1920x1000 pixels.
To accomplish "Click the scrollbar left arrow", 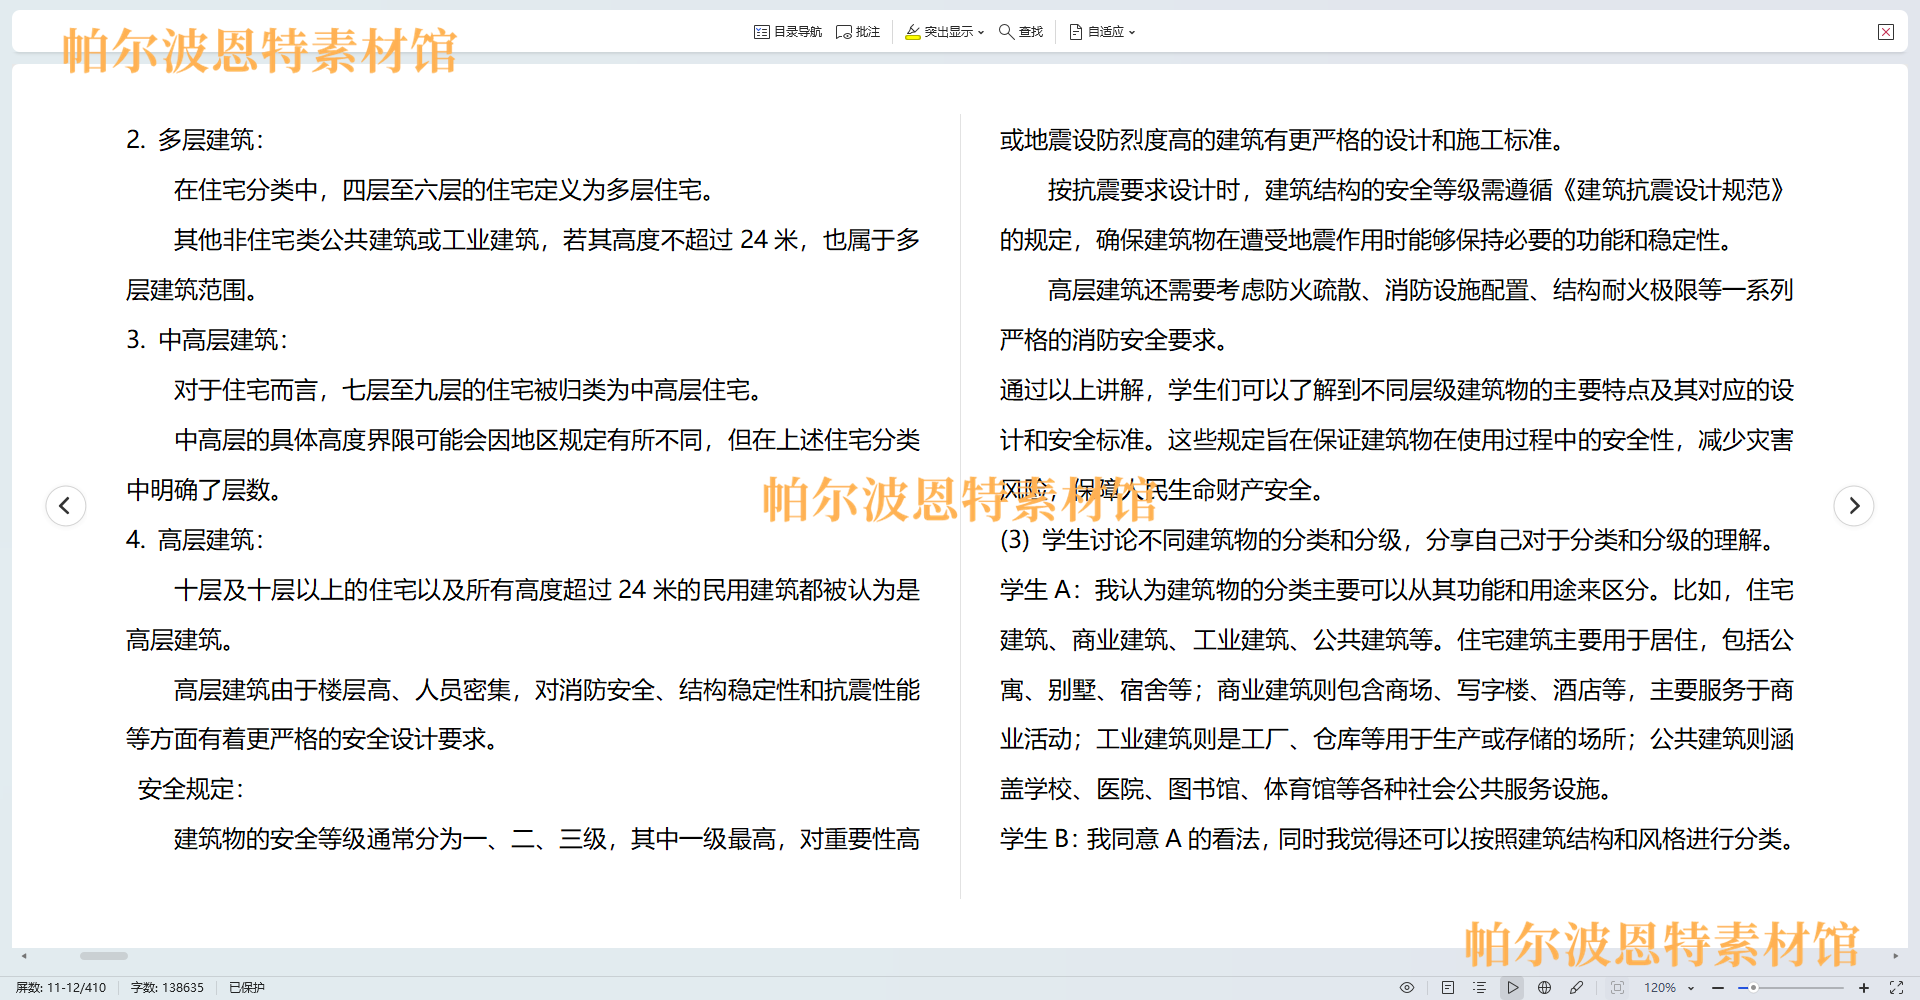I will [24, 956].
